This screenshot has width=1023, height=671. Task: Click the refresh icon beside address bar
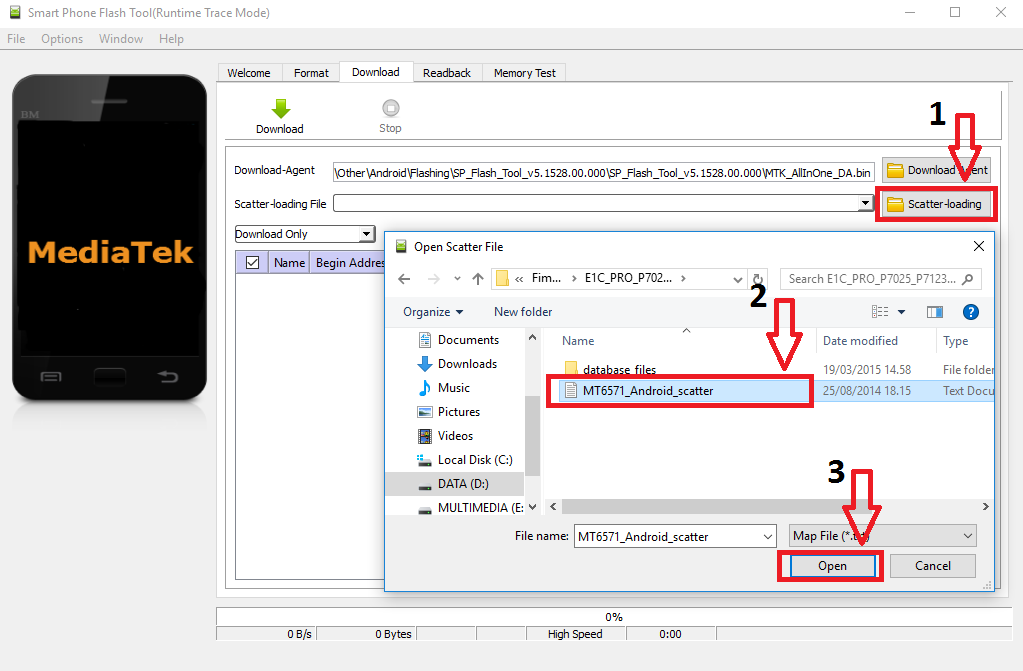tap(758, 279)
